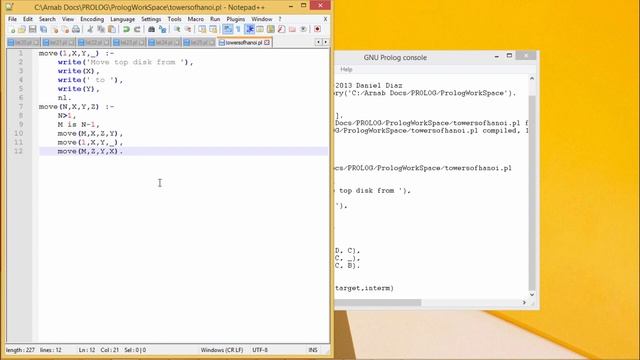Open the Language menu
Image resolution: width=640 pixels, height=360 pixels.
[x=122, y=19]
